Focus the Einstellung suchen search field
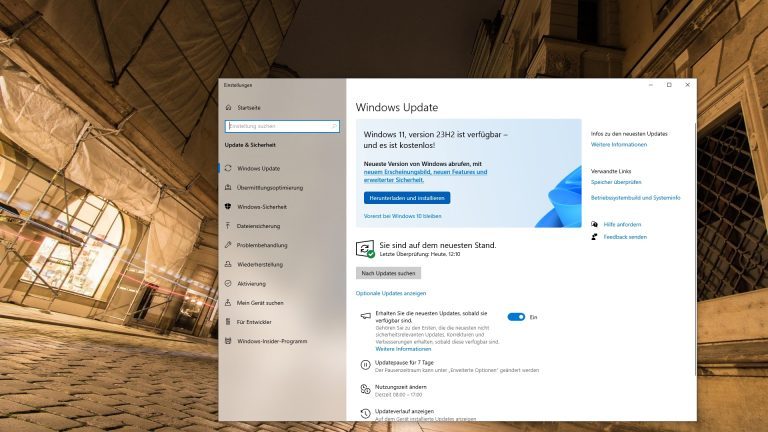Viewport: 768px width, 432px height. pyautogui.click(x=282, y=126)
